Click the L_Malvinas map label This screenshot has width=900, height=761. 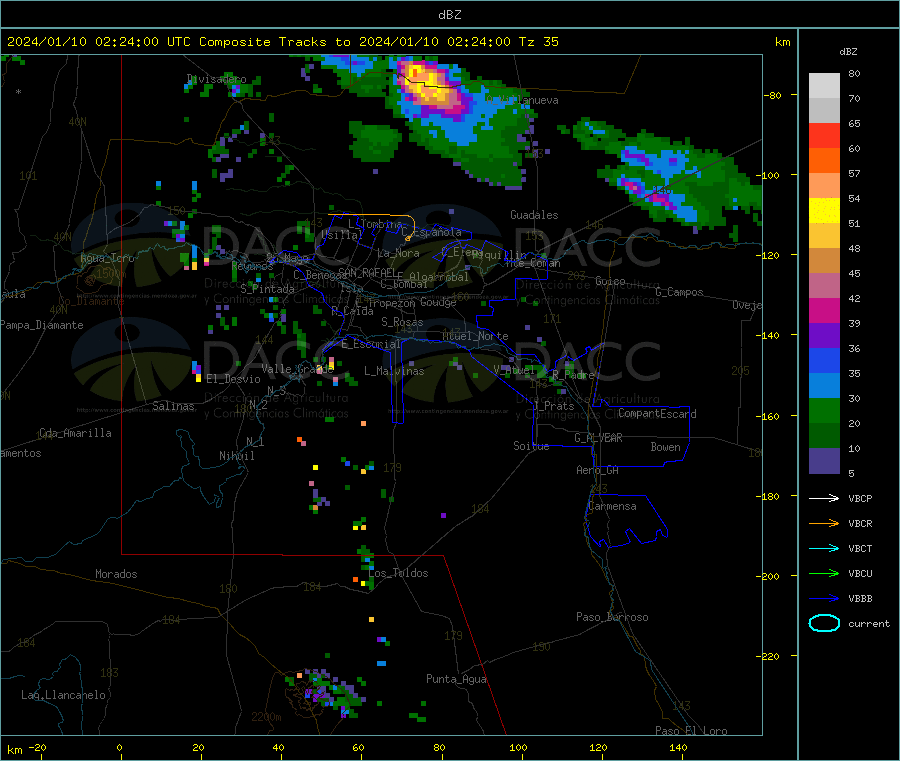point(394,371)
